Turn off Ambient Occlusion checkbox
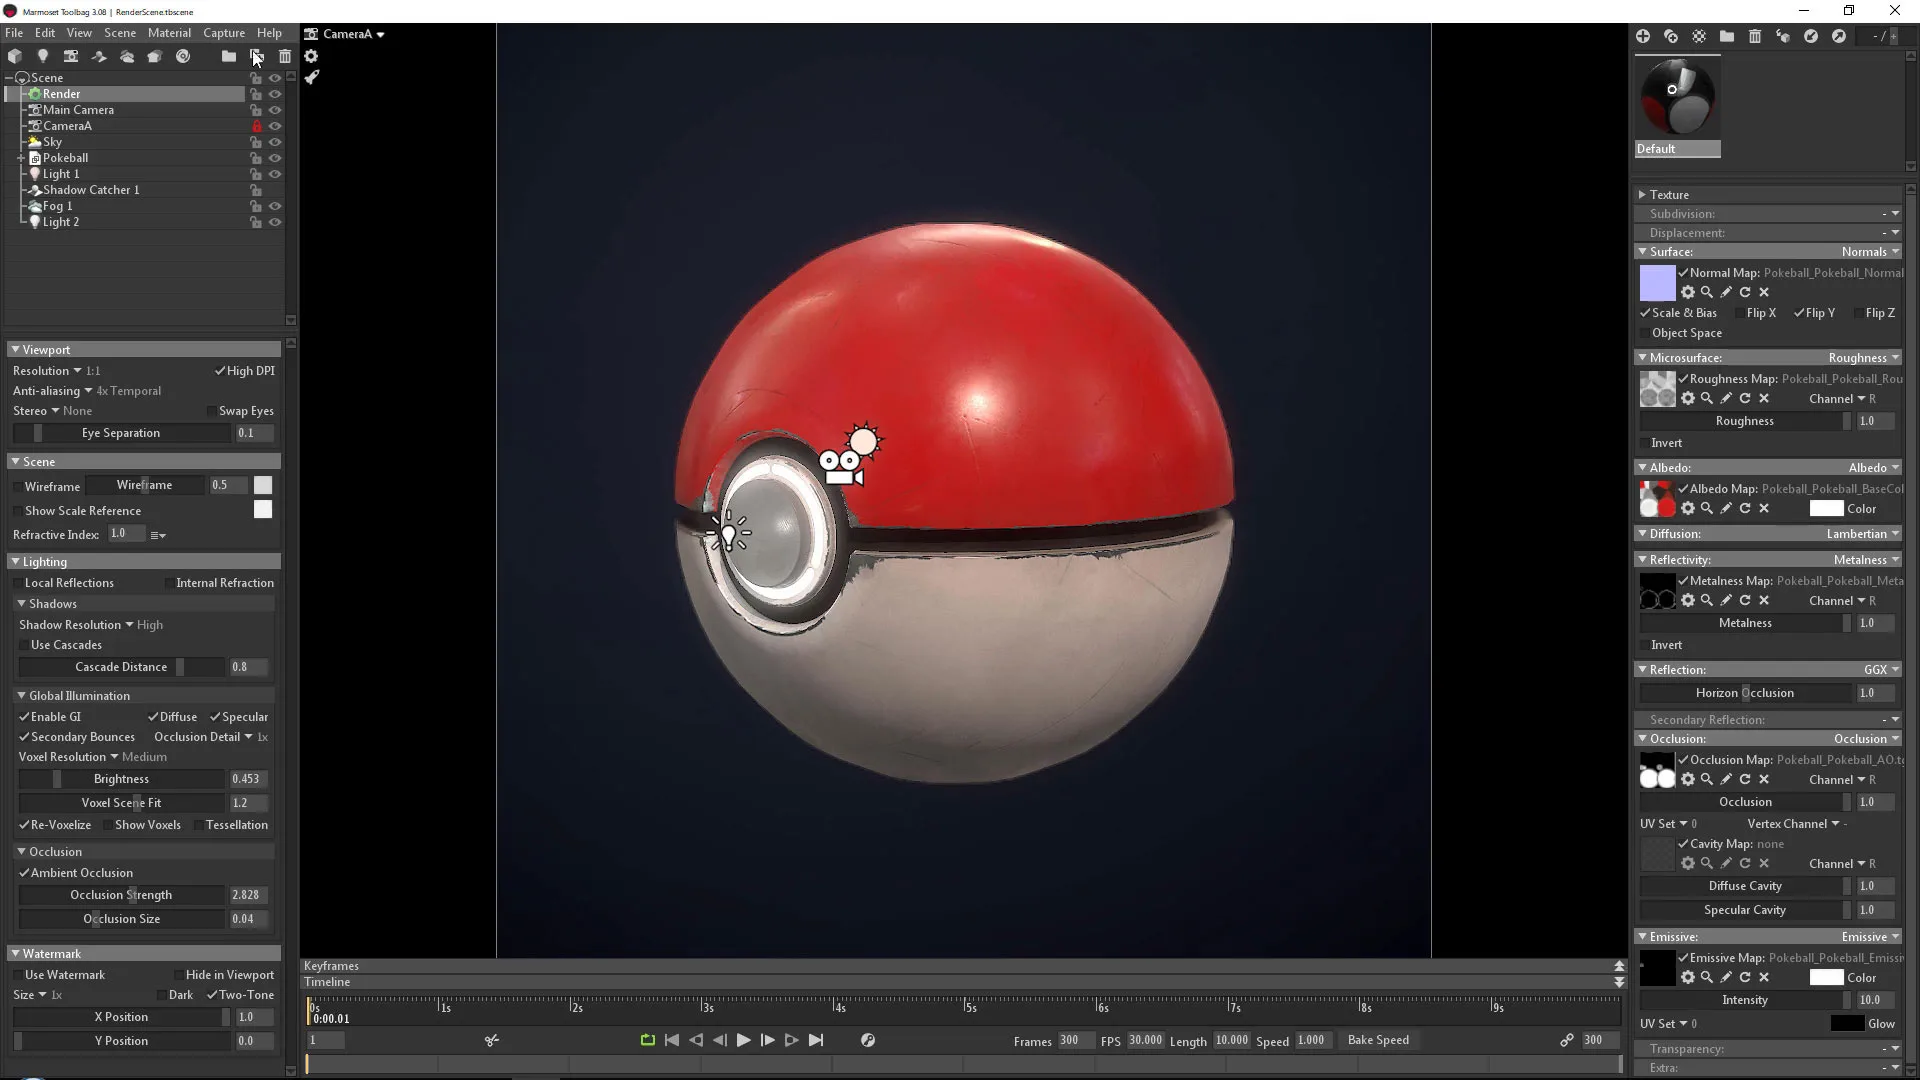Image resolution: width=1920 pixels, height=1080 pixels. point(24,873)
